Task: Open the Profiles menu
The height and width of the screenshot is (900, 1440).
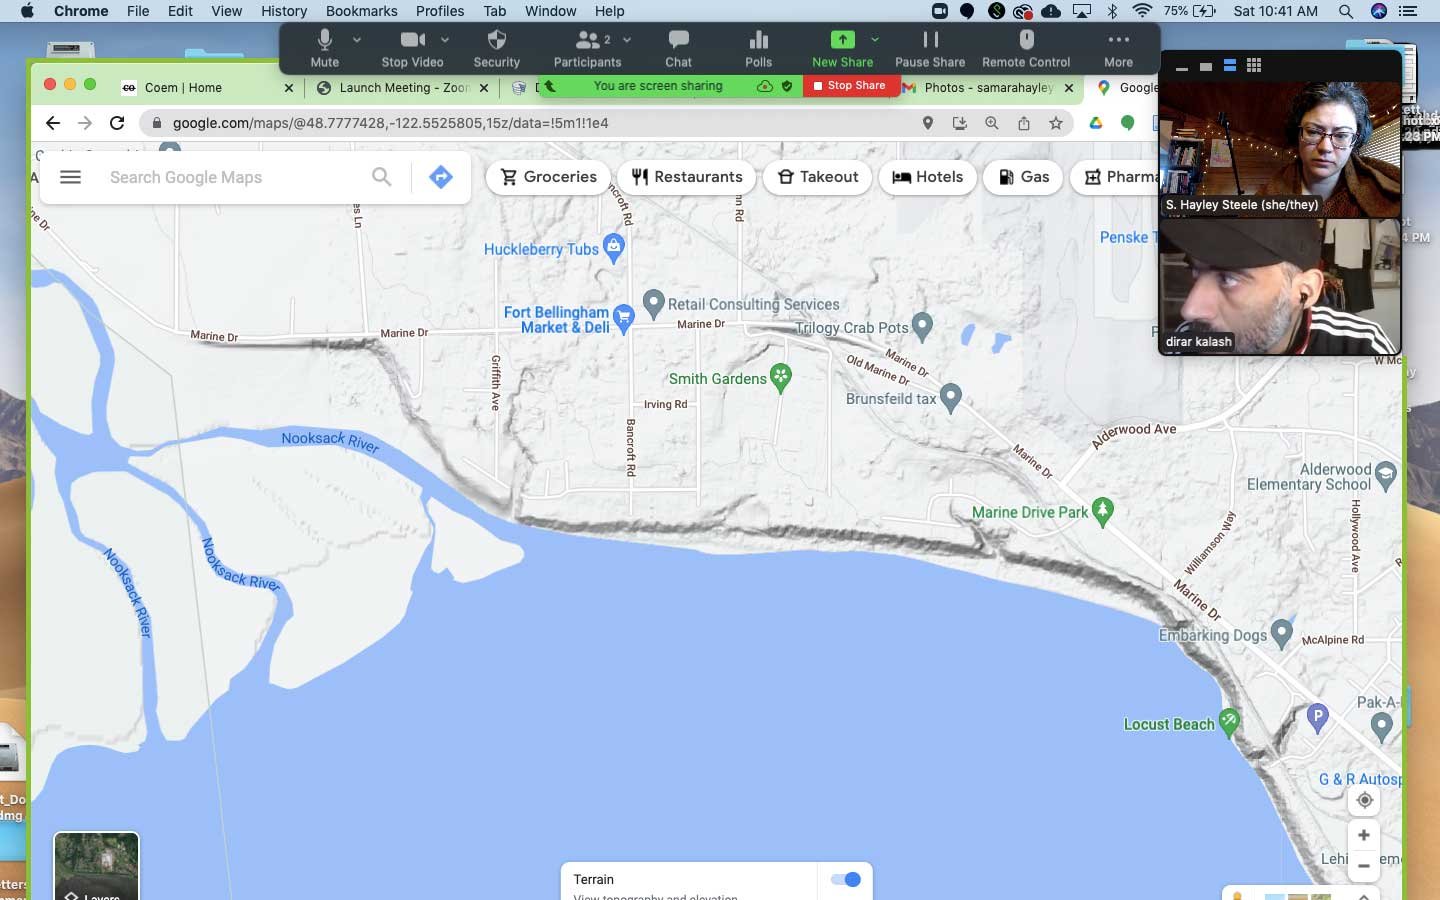Action: pyautogui.click(x=440, y=11)
